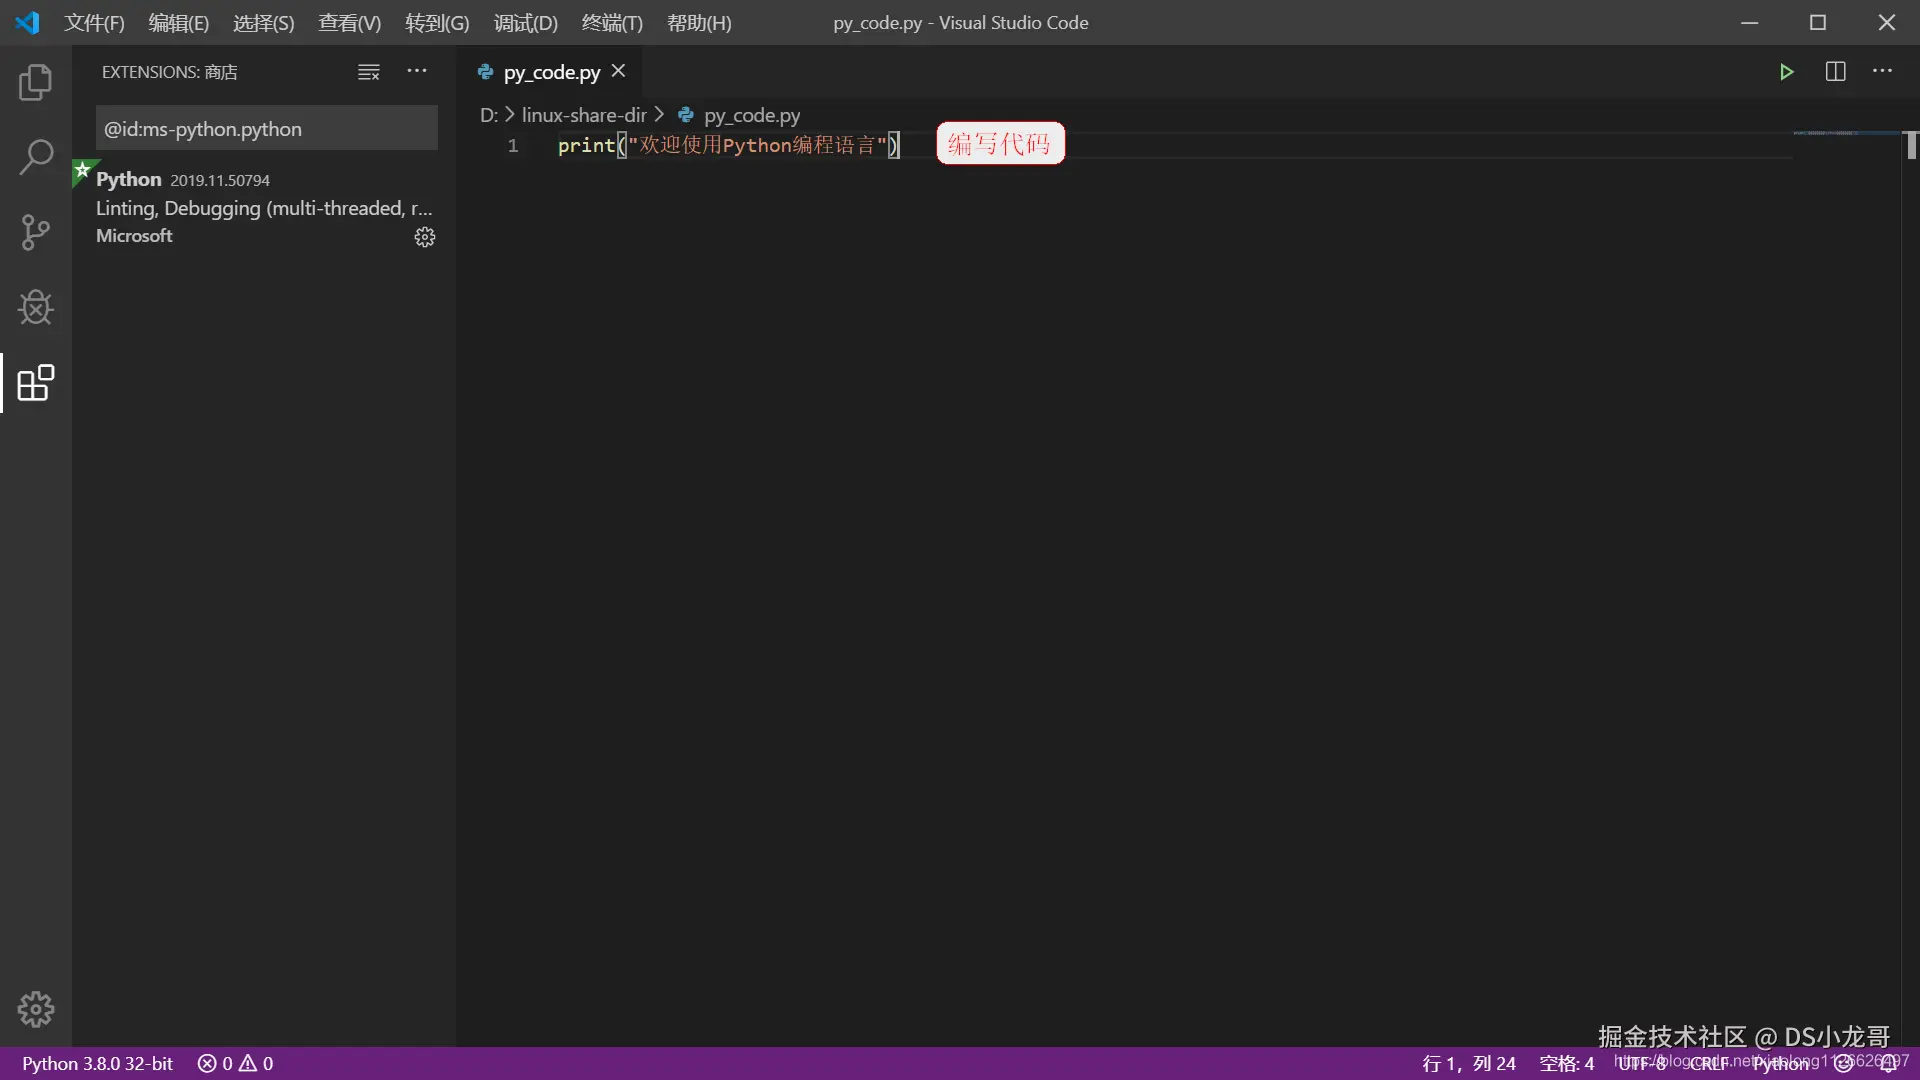1920x1080 pixels.
Task: Click Python 3.8.0 32-bit interpreter selector
Action: [x=98, y=1063]
